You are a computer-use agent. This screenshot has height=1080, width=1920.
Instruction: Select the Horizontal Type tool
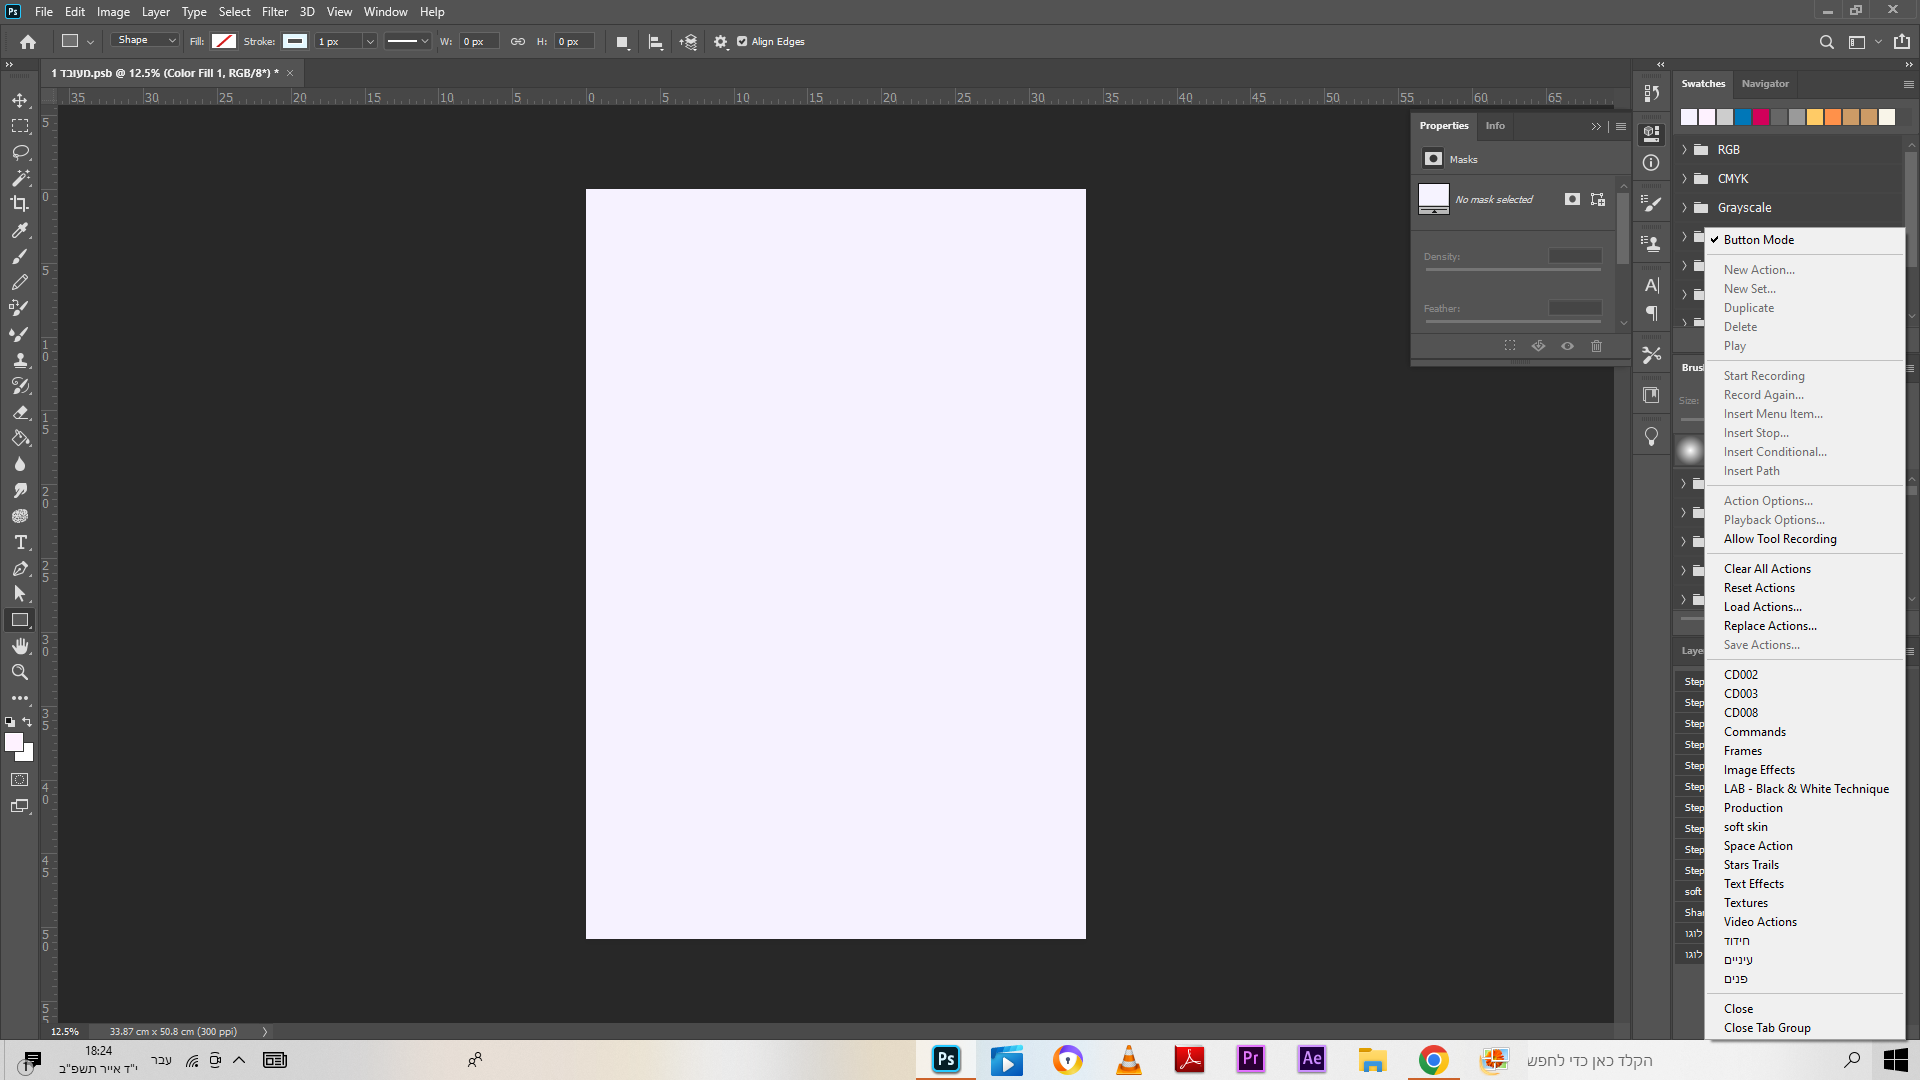point(20,542)
